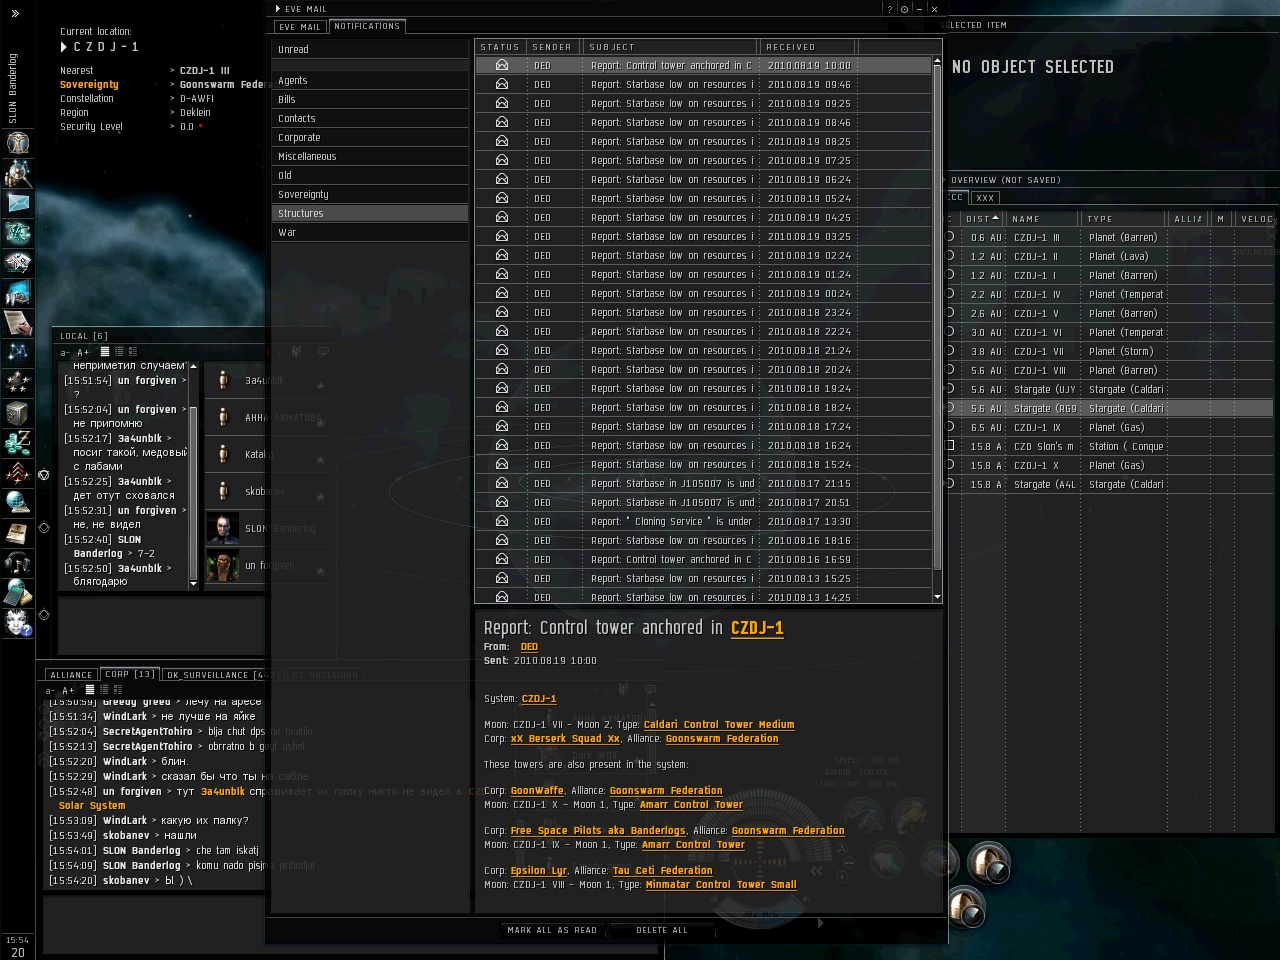Click scroll-down arrow in Local chat
Screen dimensions: 1280x960
pyautogui.click(x=193, y=585)
